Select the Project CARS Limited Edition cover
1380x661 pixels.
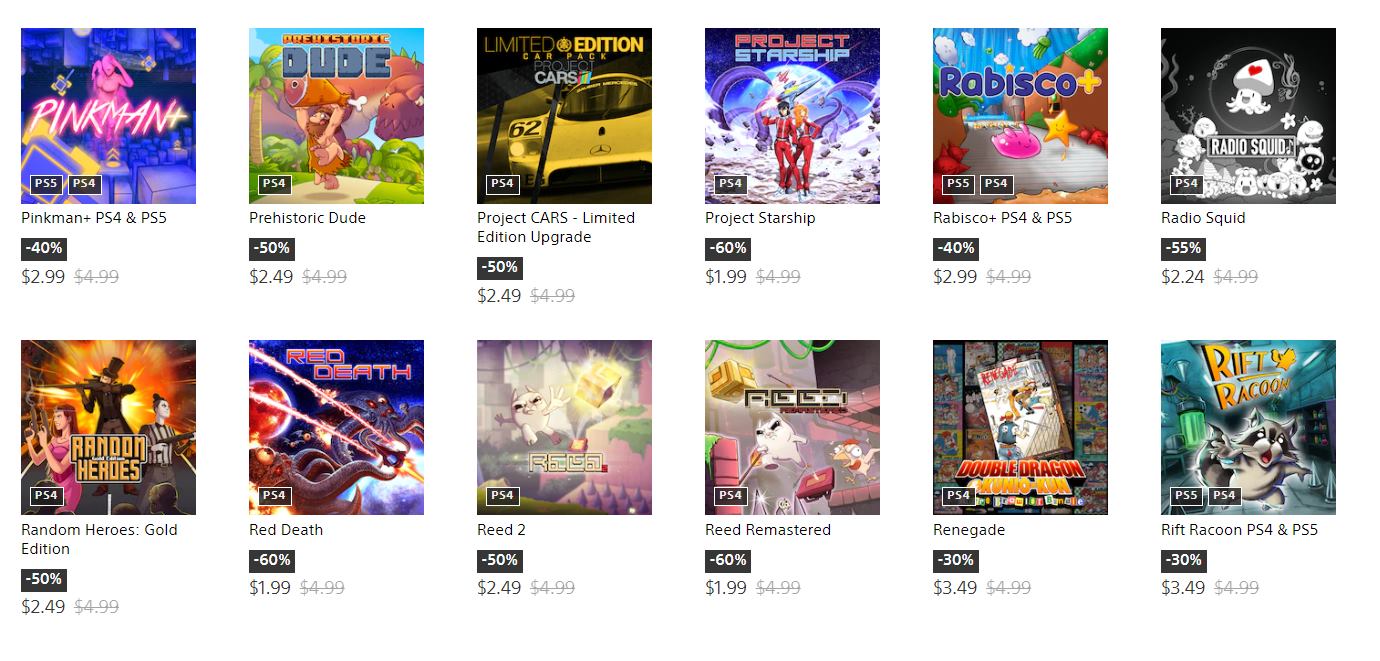(x=564, y=116)
